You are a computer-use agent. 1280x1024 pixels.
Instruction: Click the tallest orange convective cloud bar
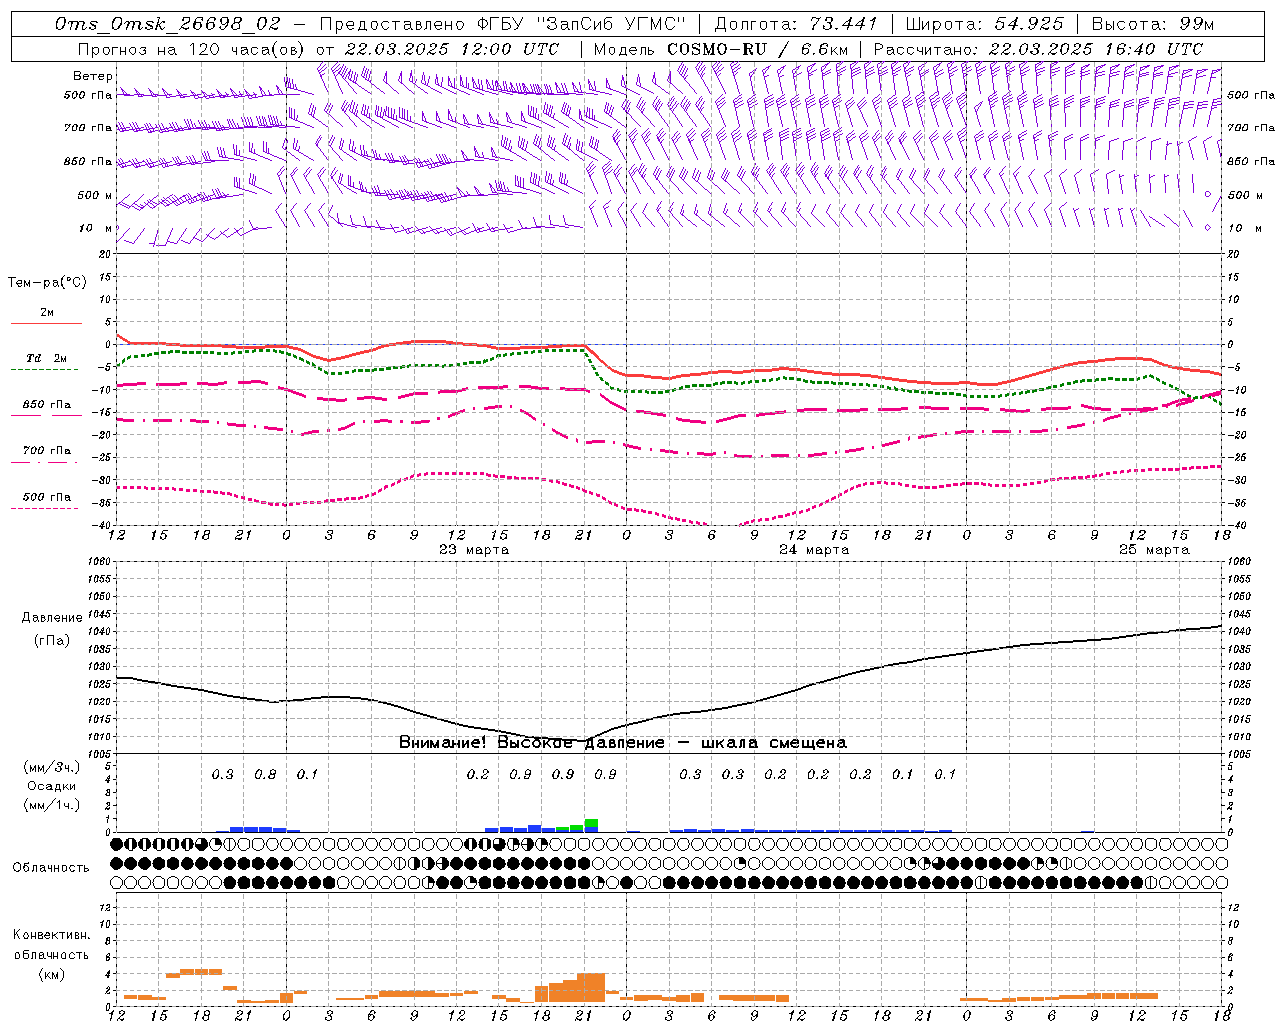[x=591, y=987]
